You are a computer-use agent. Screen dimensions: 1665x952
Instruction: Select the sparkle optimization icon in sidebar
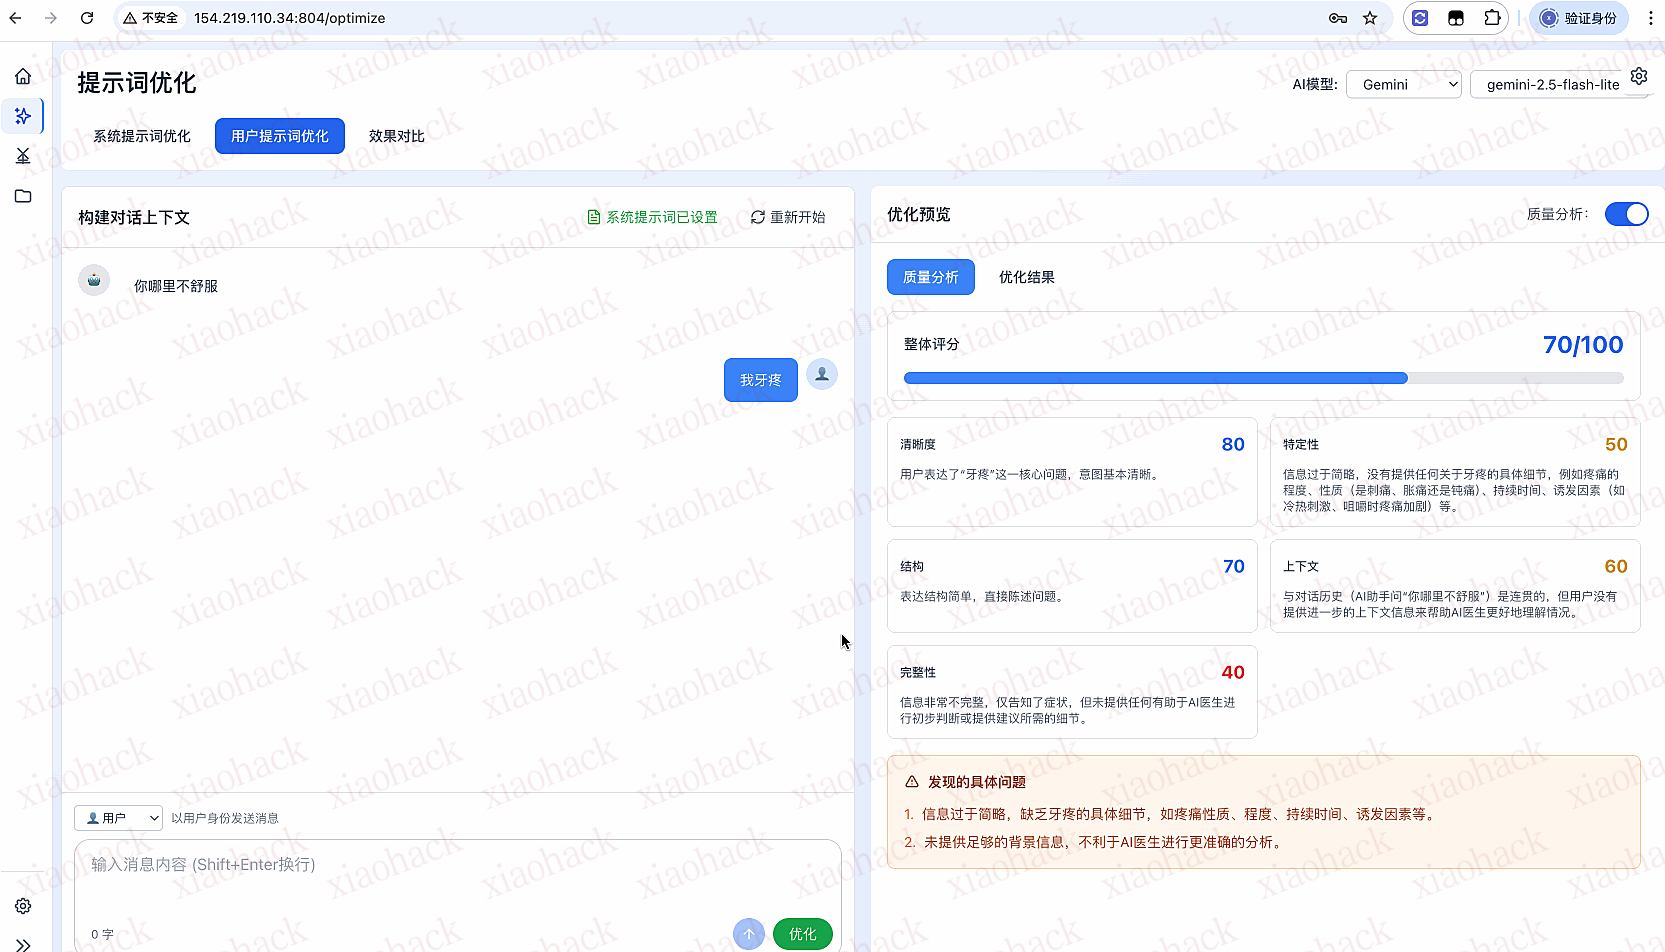(23, 115)
